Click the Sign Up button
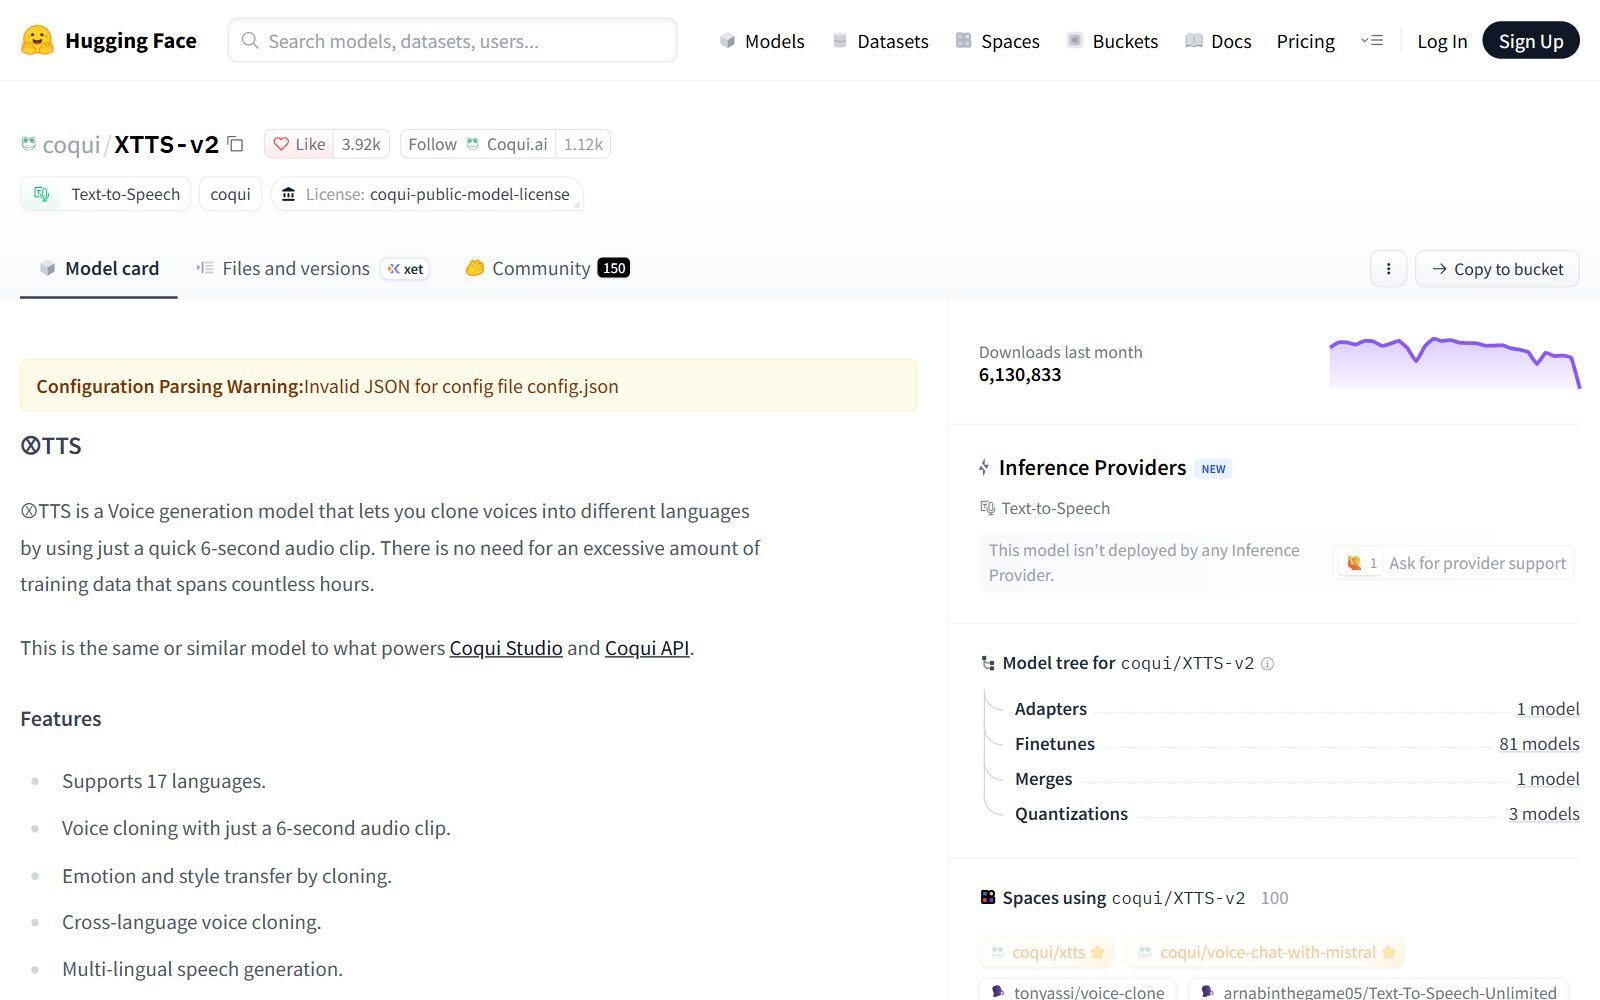The height and width of the screenshot is (1000, 1600). [1530, 41]
